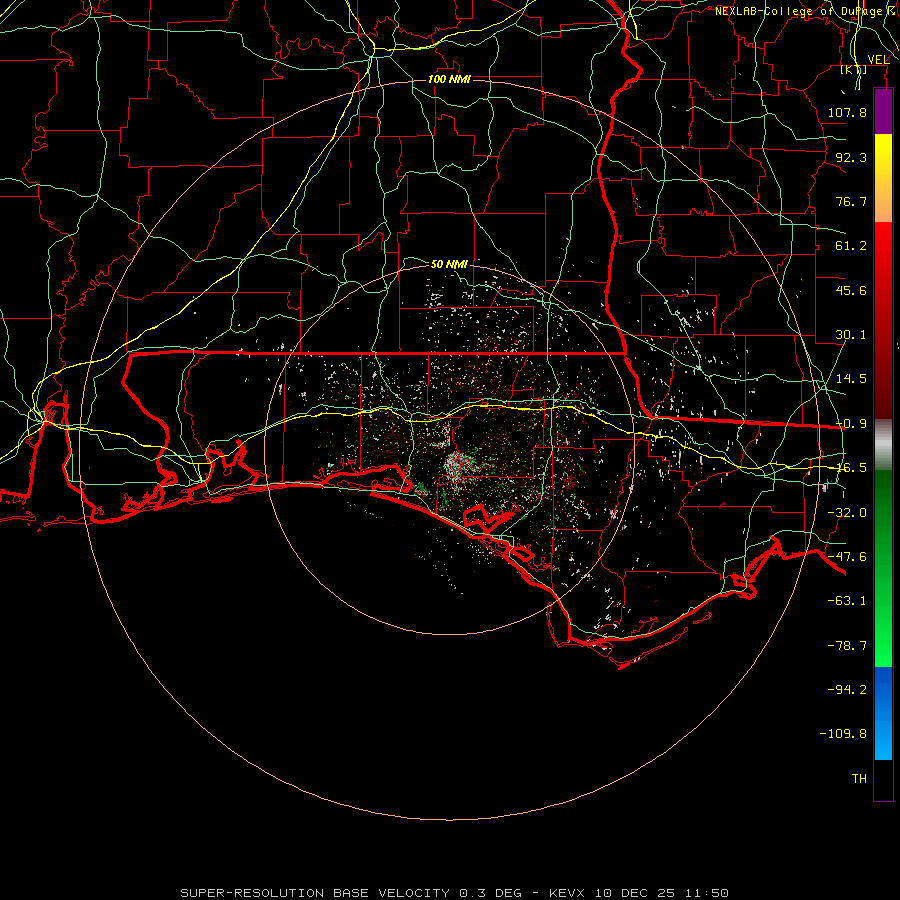Select the 14.5 velocity scale value
Screen dimensions: 900x900
pyautogui.click(x=851, y=379)
